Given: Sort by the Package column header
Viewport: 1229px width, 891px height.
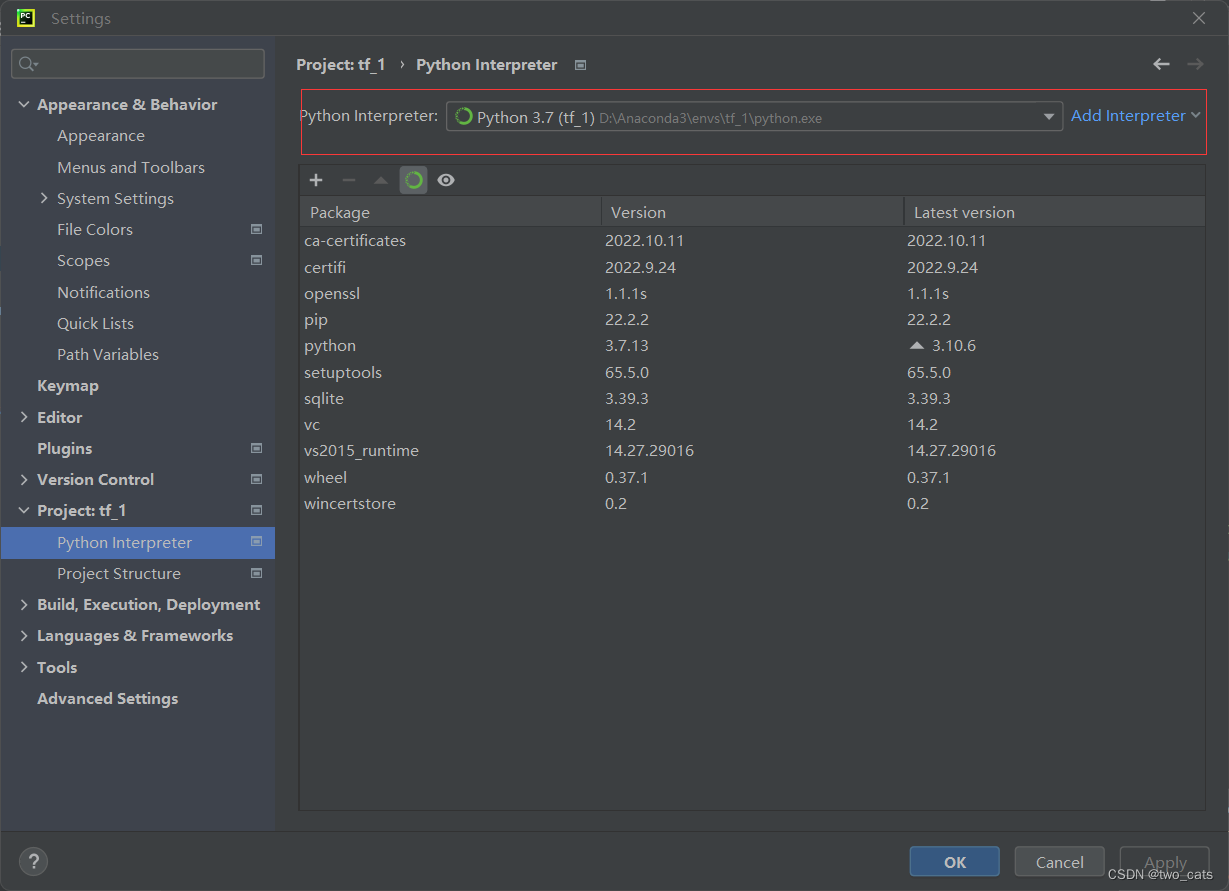Looking at the screenshot, I should pos(450,212).
